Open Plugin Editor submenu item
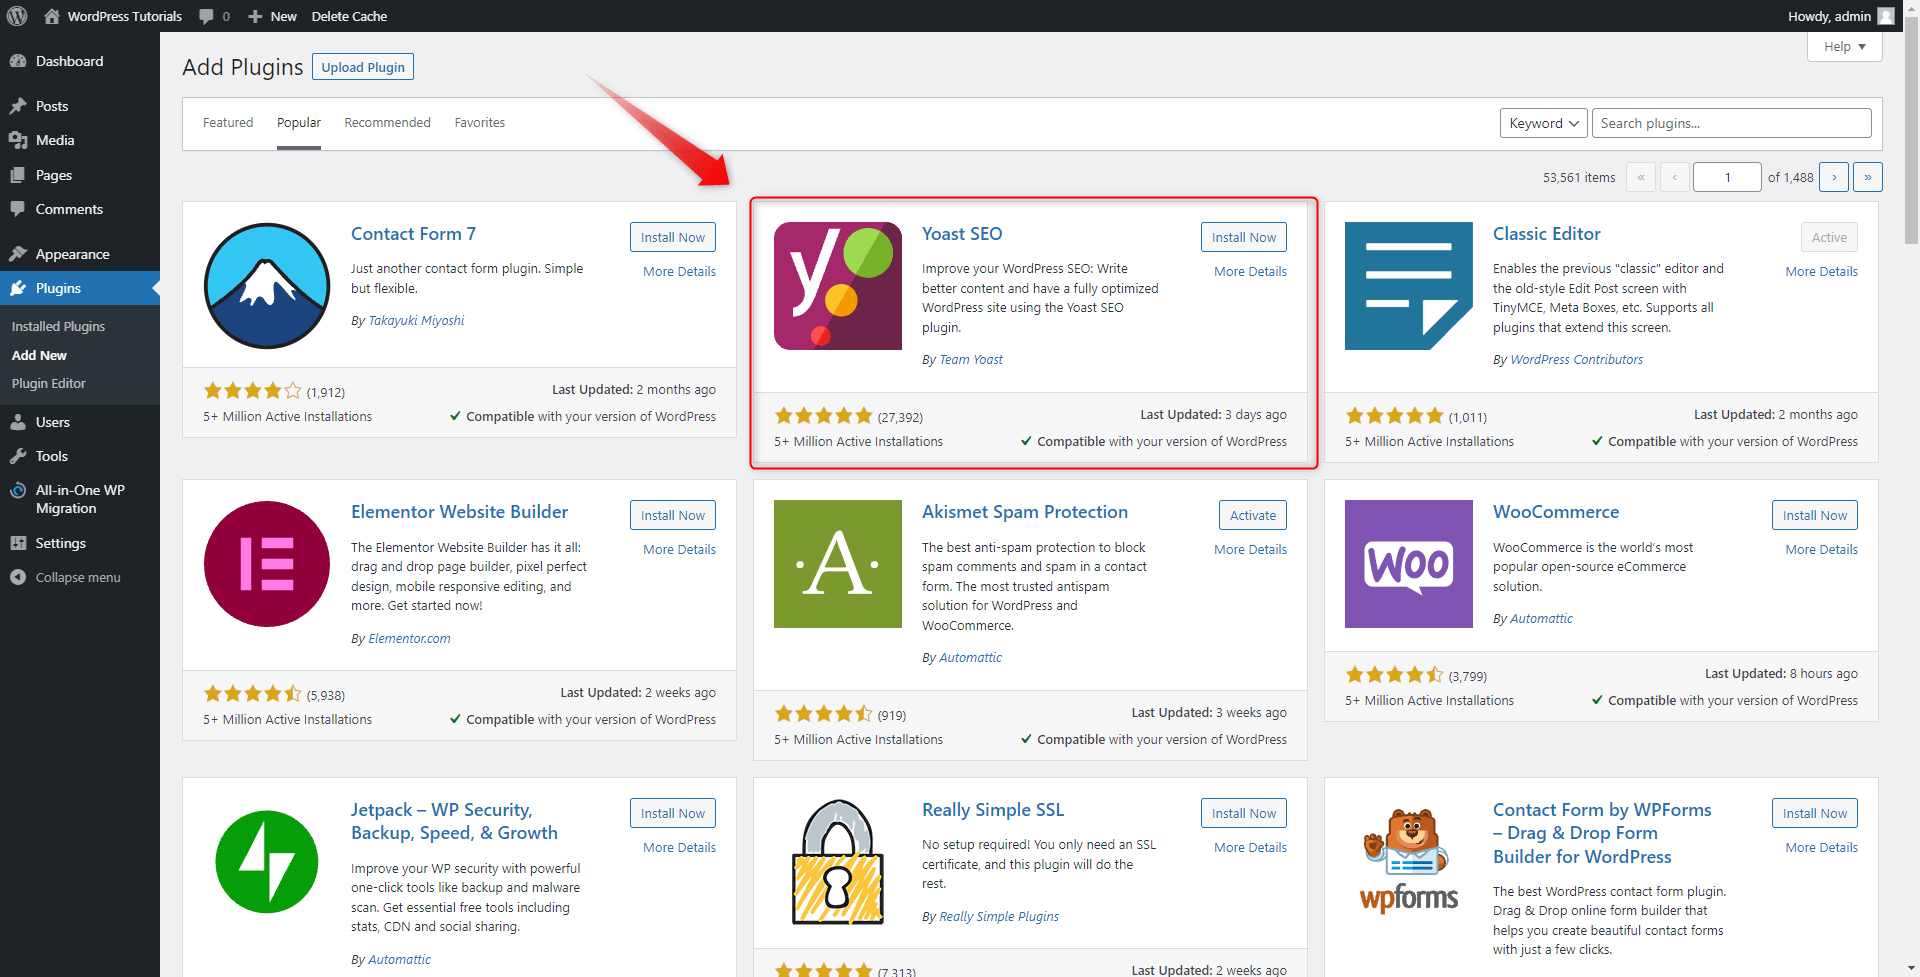The width and height of the screenshot is (1920, 977). pos(48,383)
